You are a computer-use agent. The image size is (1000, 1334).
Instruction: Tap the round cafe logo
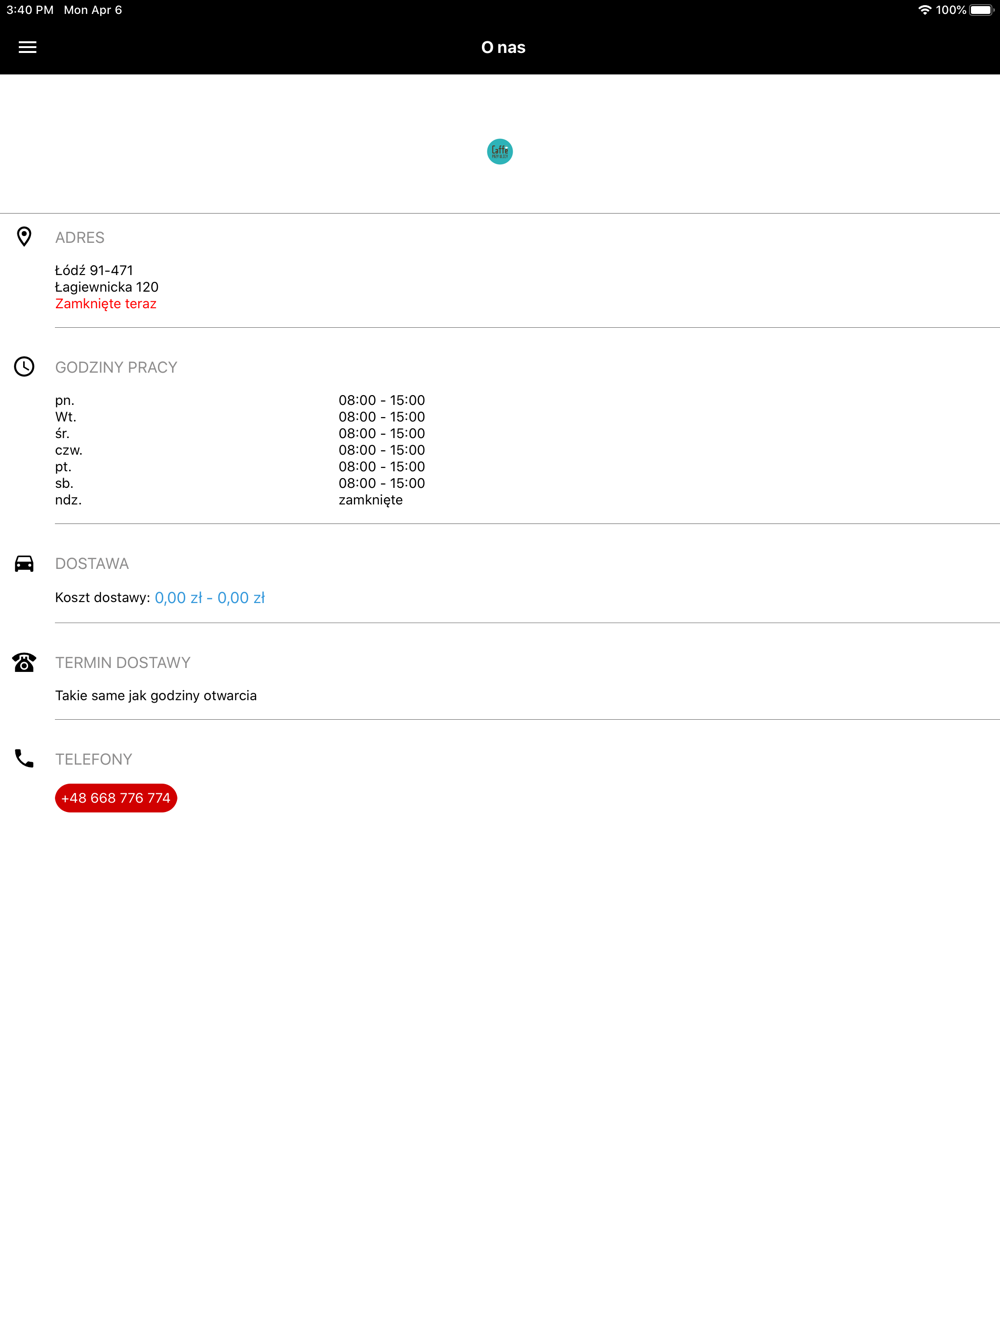coord(500,152)
